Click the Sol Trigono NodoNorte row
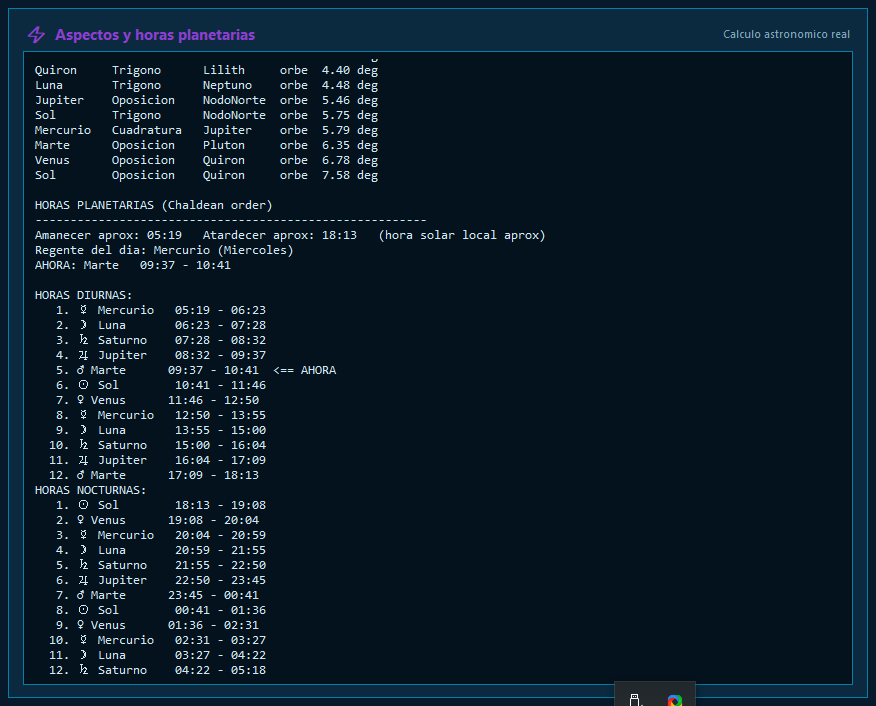The width and height of the screenshot is (876, 706). tap(206, 116)
